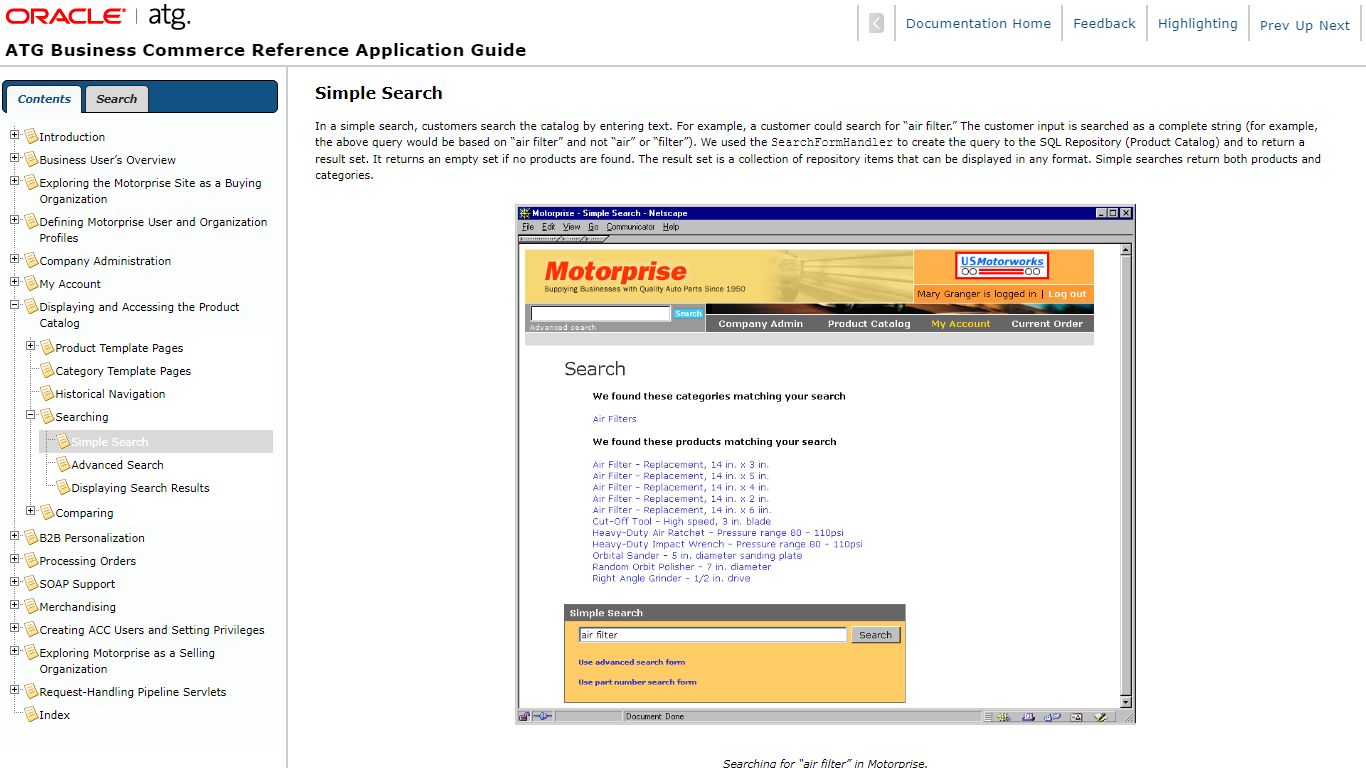Open the Merchandising topic

[77, 607]
